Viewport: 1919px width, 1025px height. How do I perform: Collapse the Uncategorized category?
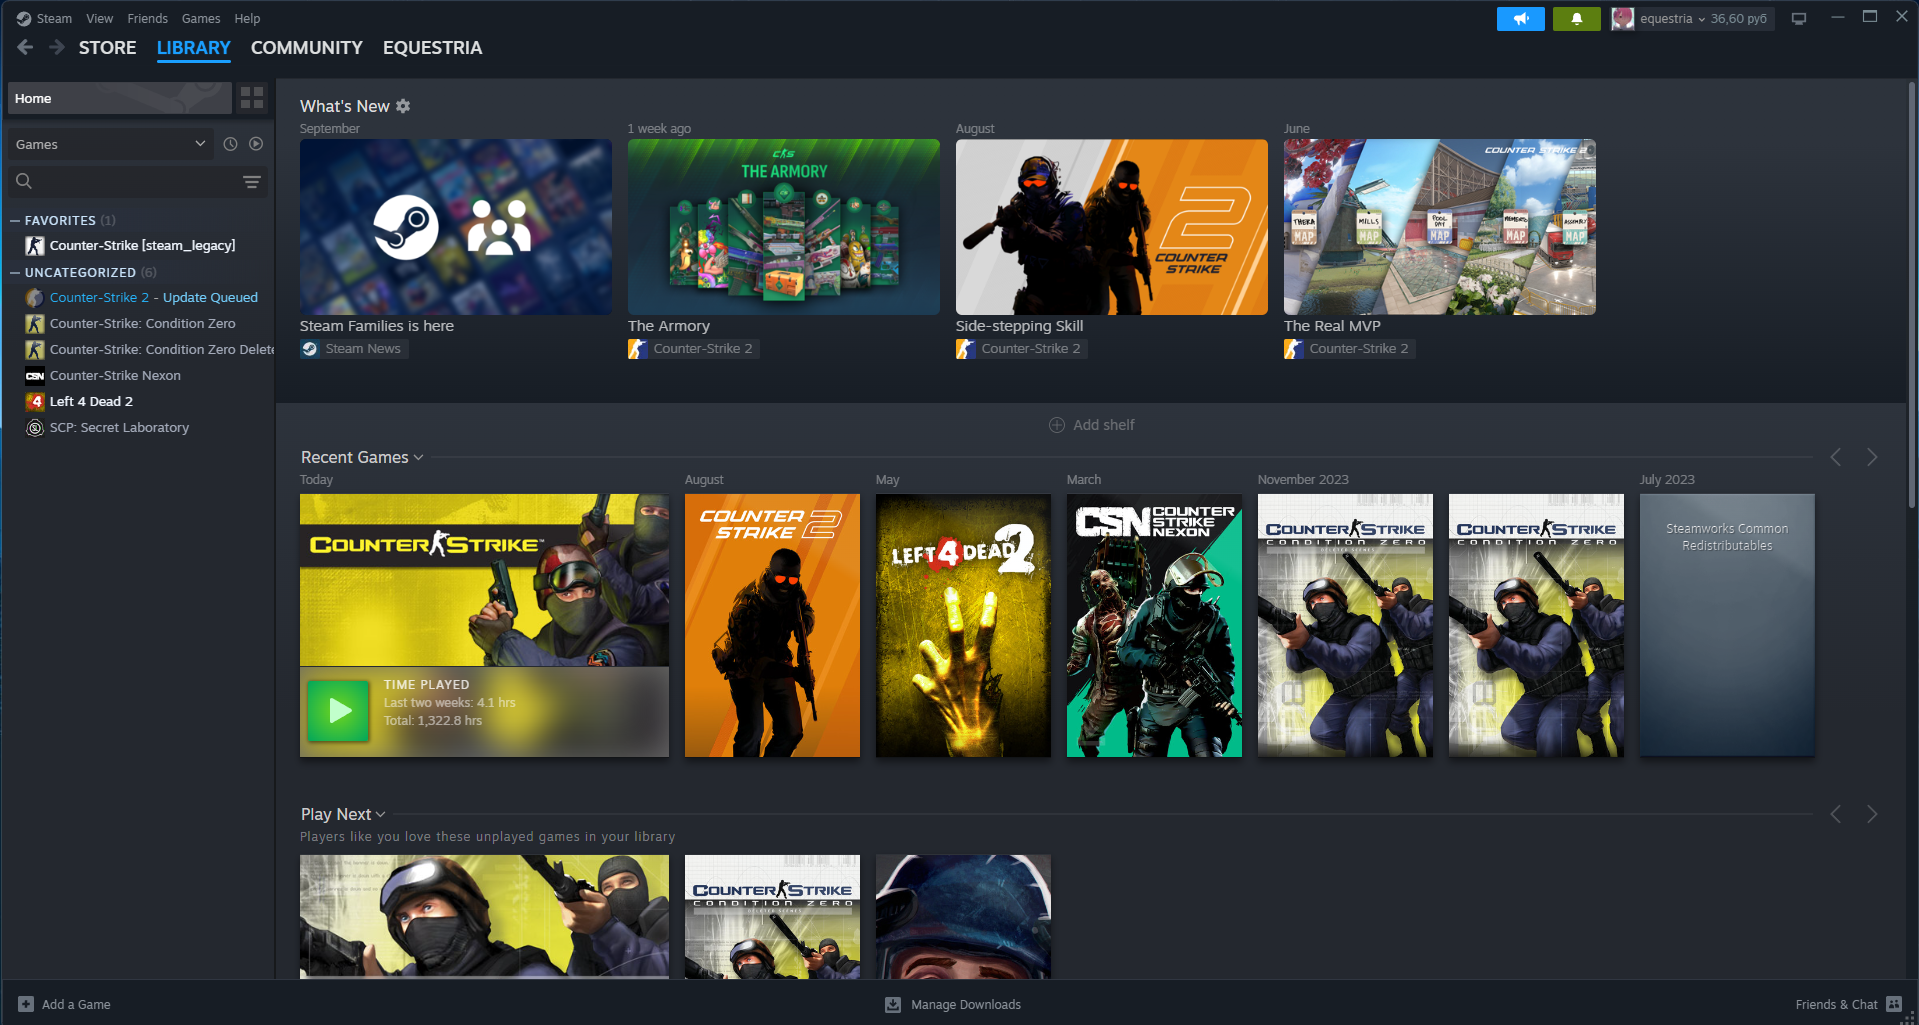[x=15, y=273]
